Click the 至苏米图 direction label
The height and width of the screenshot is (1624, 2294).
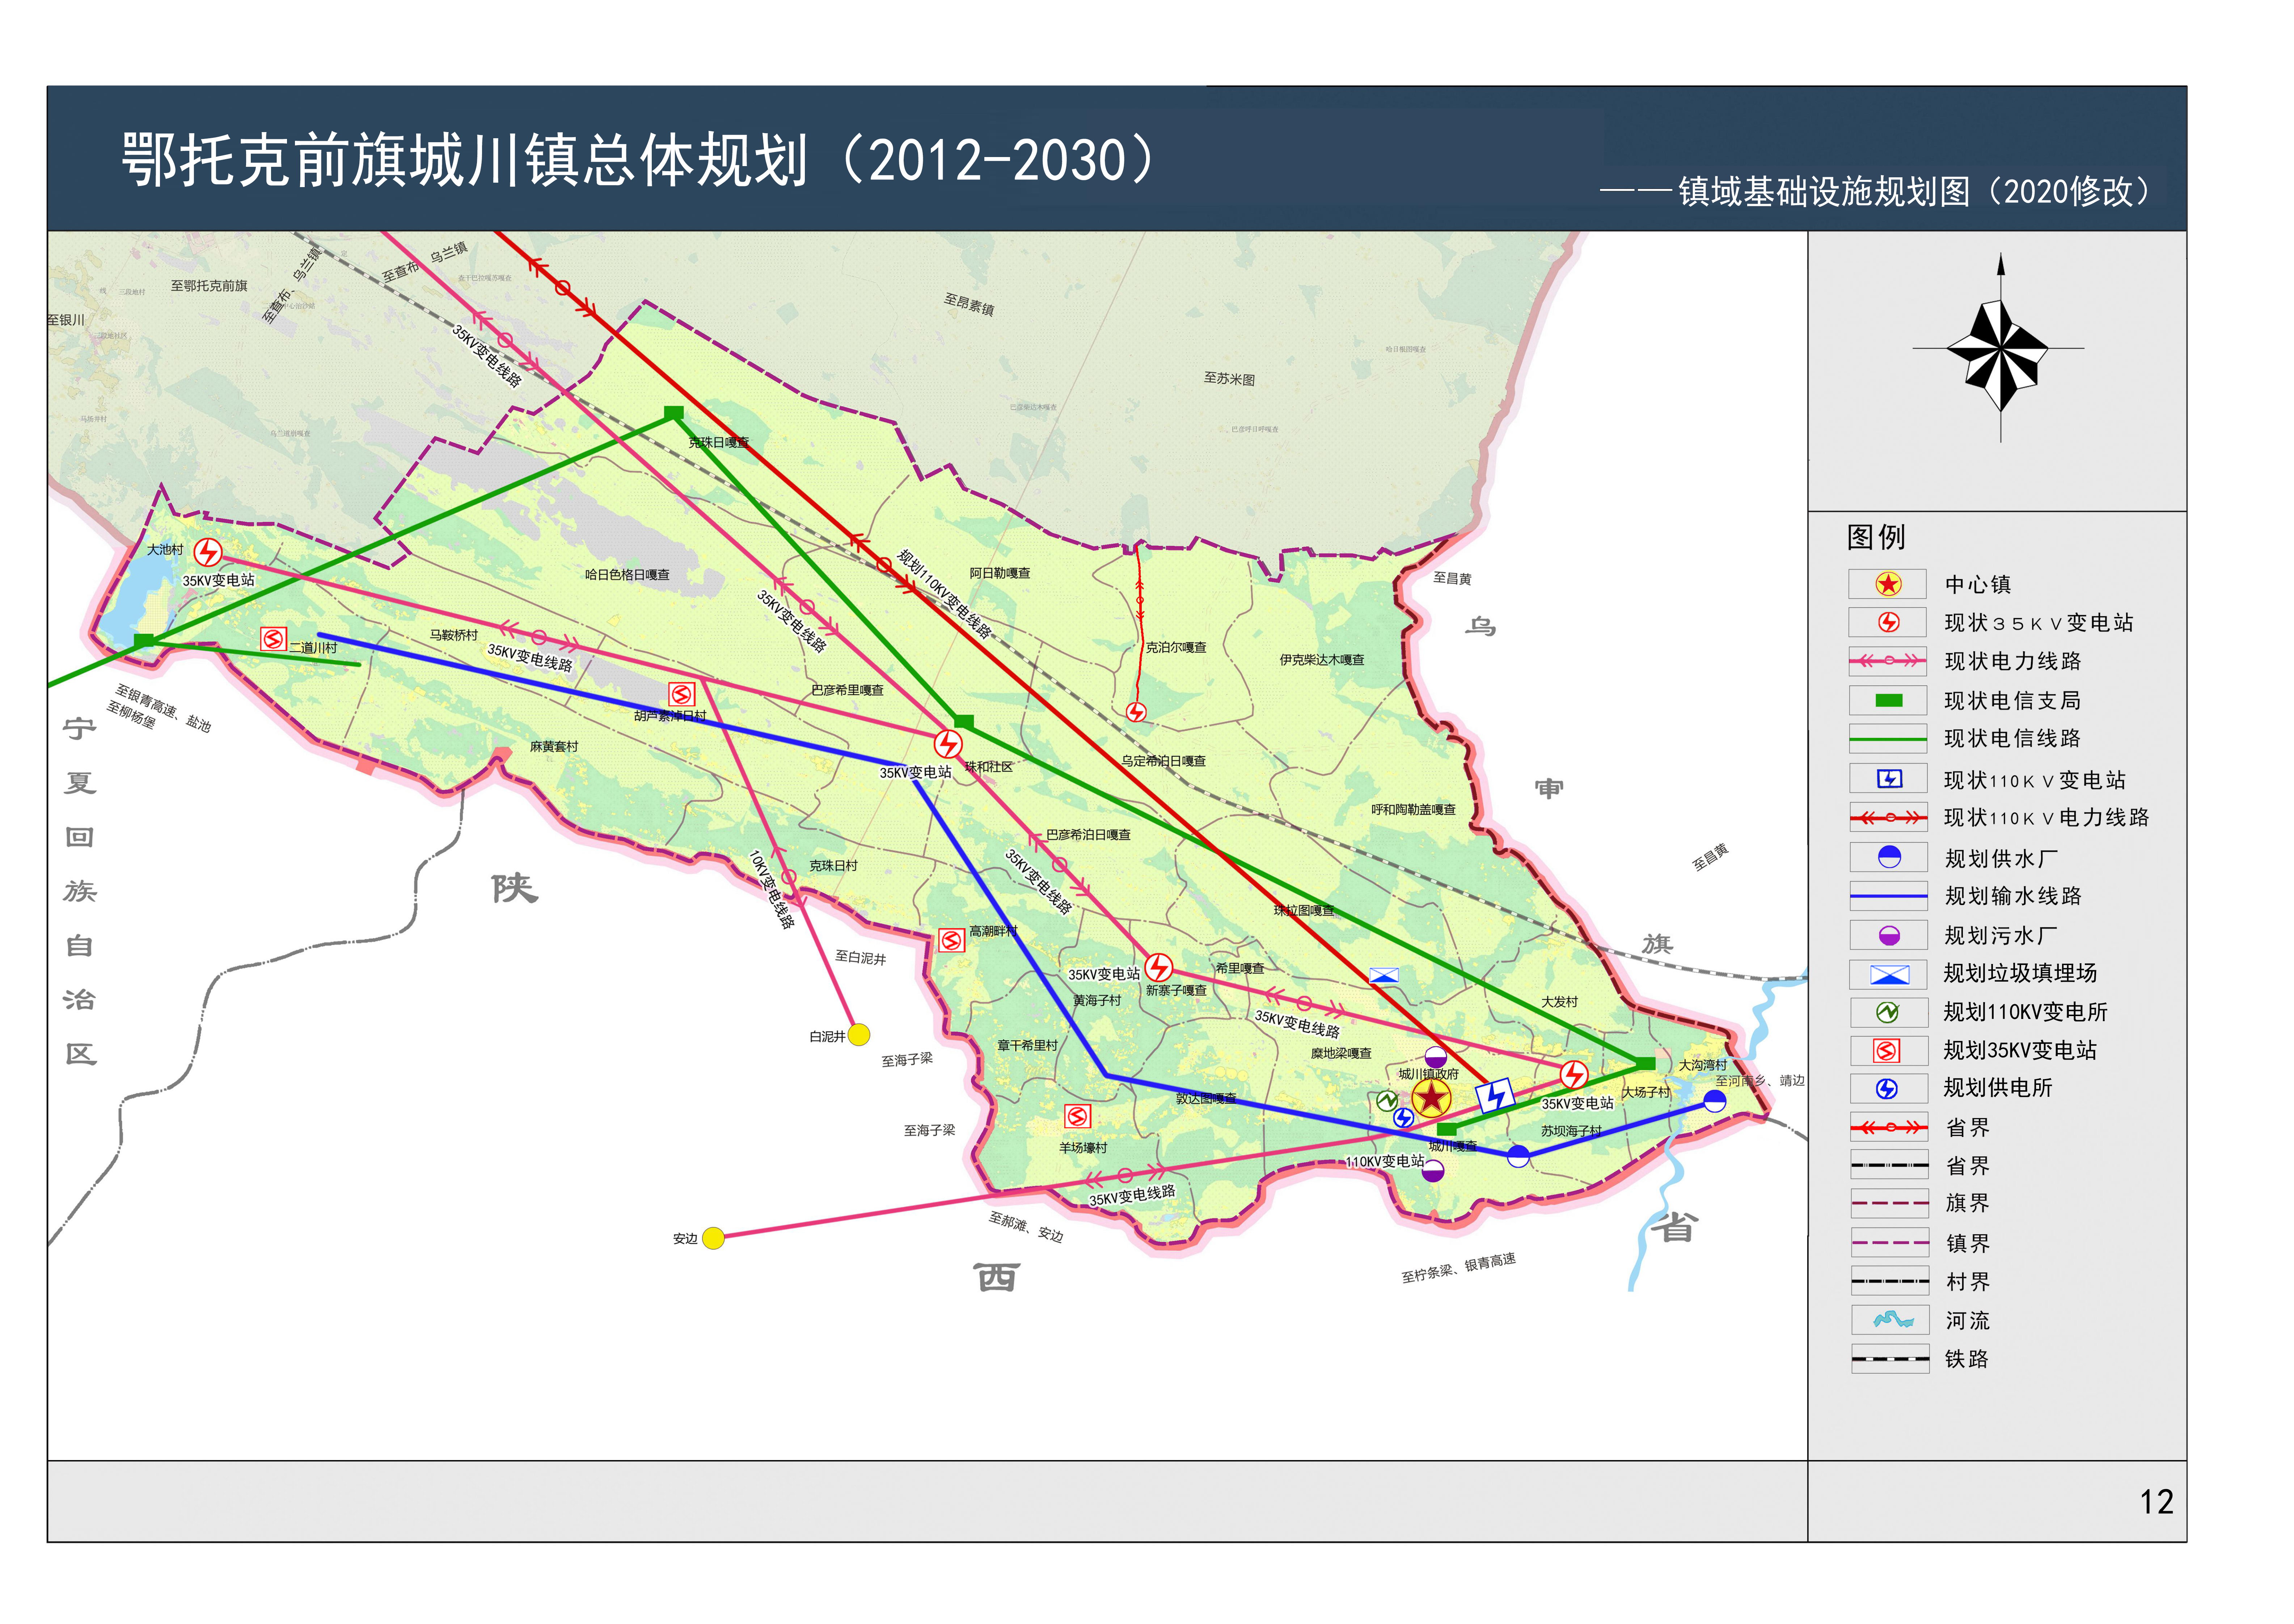point(1229,378)
